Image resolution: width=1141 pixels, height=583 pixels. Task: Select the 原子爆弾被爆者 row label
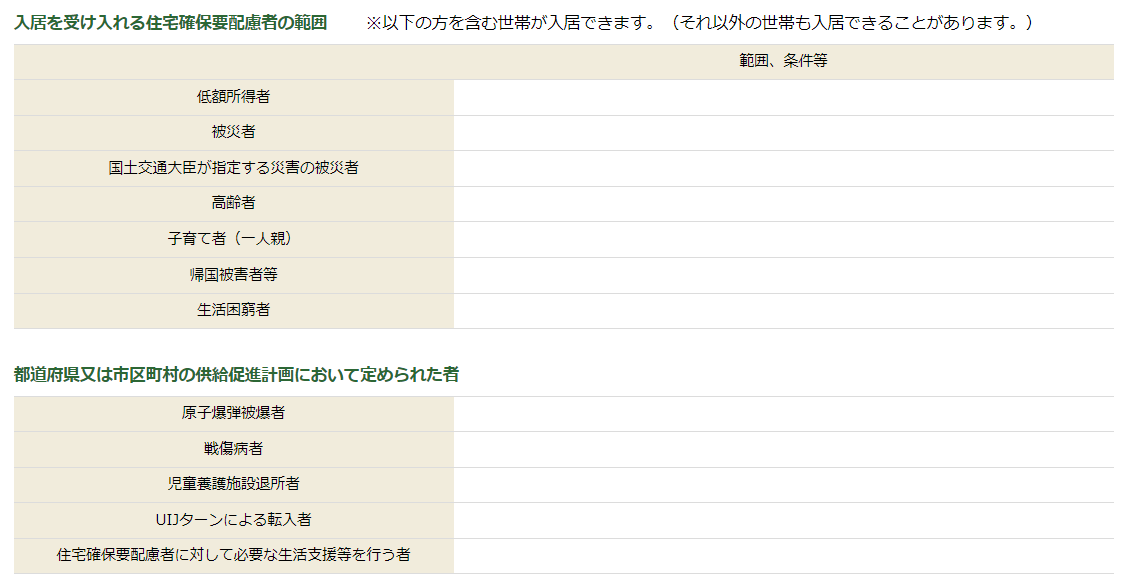pyautogui.click(x=233, y=413)
